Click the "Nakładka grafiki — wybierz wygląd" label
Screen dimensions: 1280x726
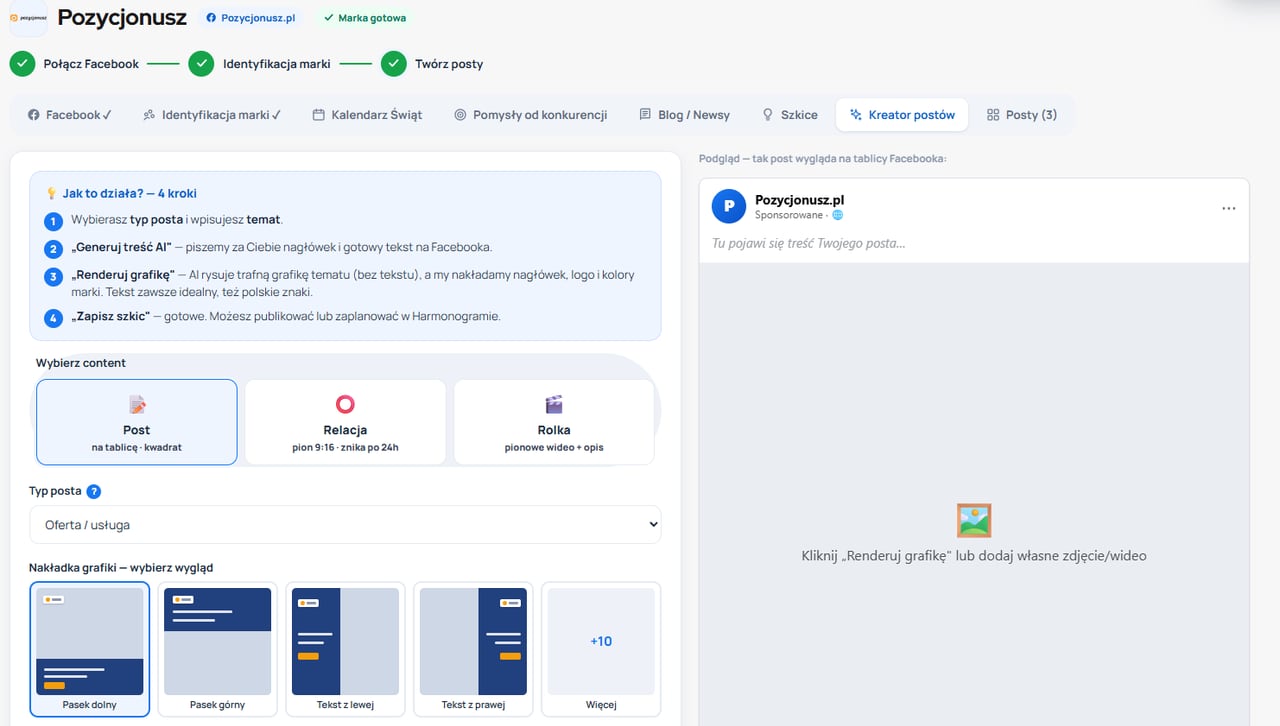pyautogui.click(x=121, y=568)
